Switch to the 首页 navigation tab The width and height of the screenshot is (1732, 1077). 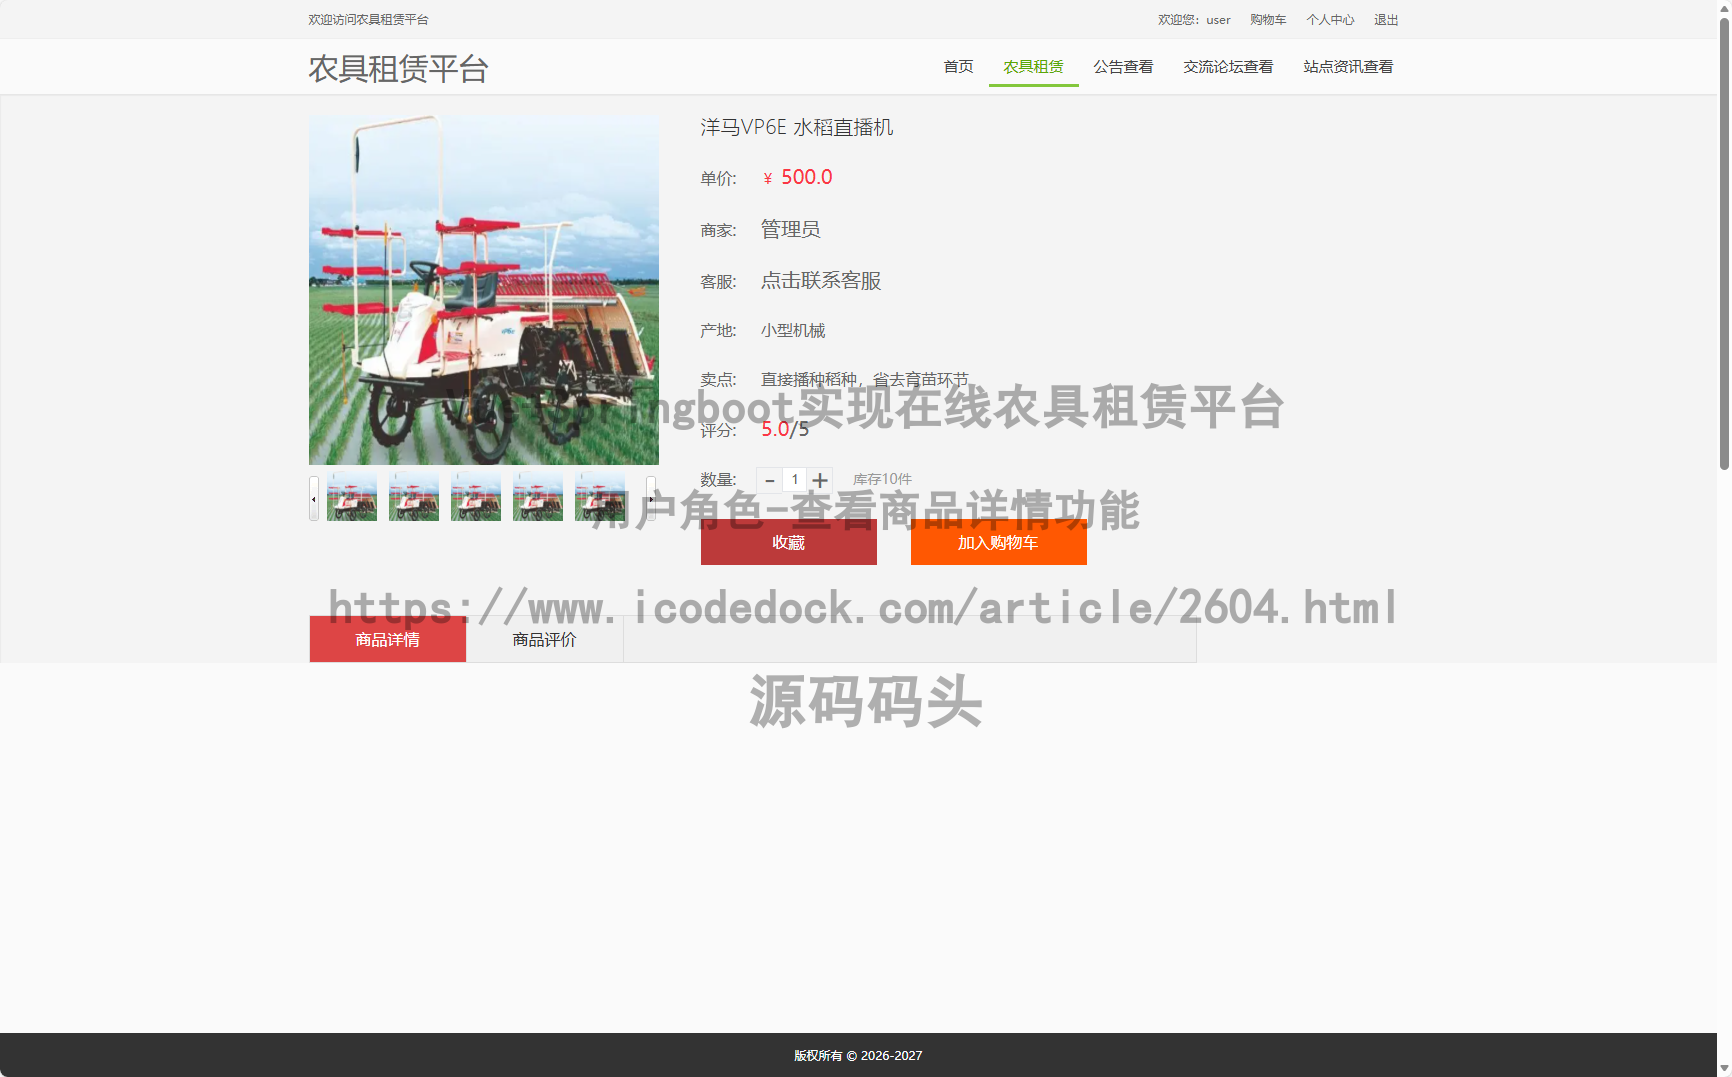[x=957, y=66]
